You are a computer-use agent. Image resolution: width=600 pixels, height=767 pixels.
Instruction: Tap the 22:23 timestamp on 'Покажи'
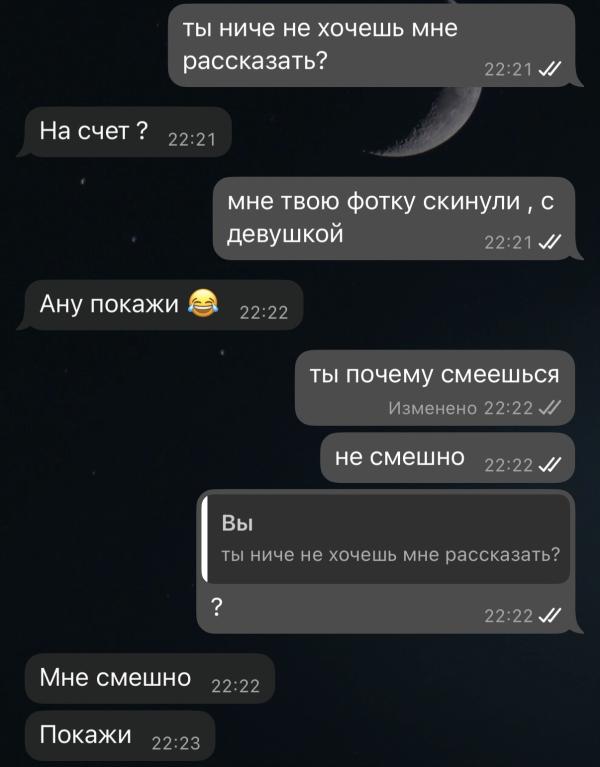point(176,744)
